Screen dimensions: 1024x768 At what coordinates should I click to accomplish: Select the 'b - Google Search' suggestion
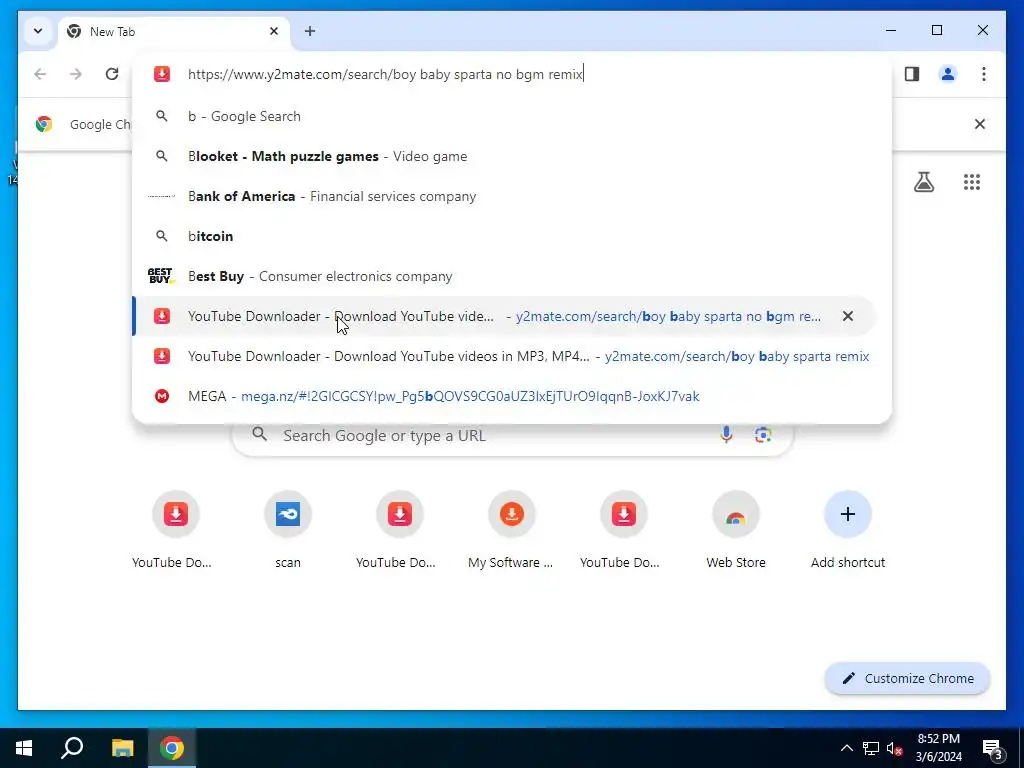512,116
